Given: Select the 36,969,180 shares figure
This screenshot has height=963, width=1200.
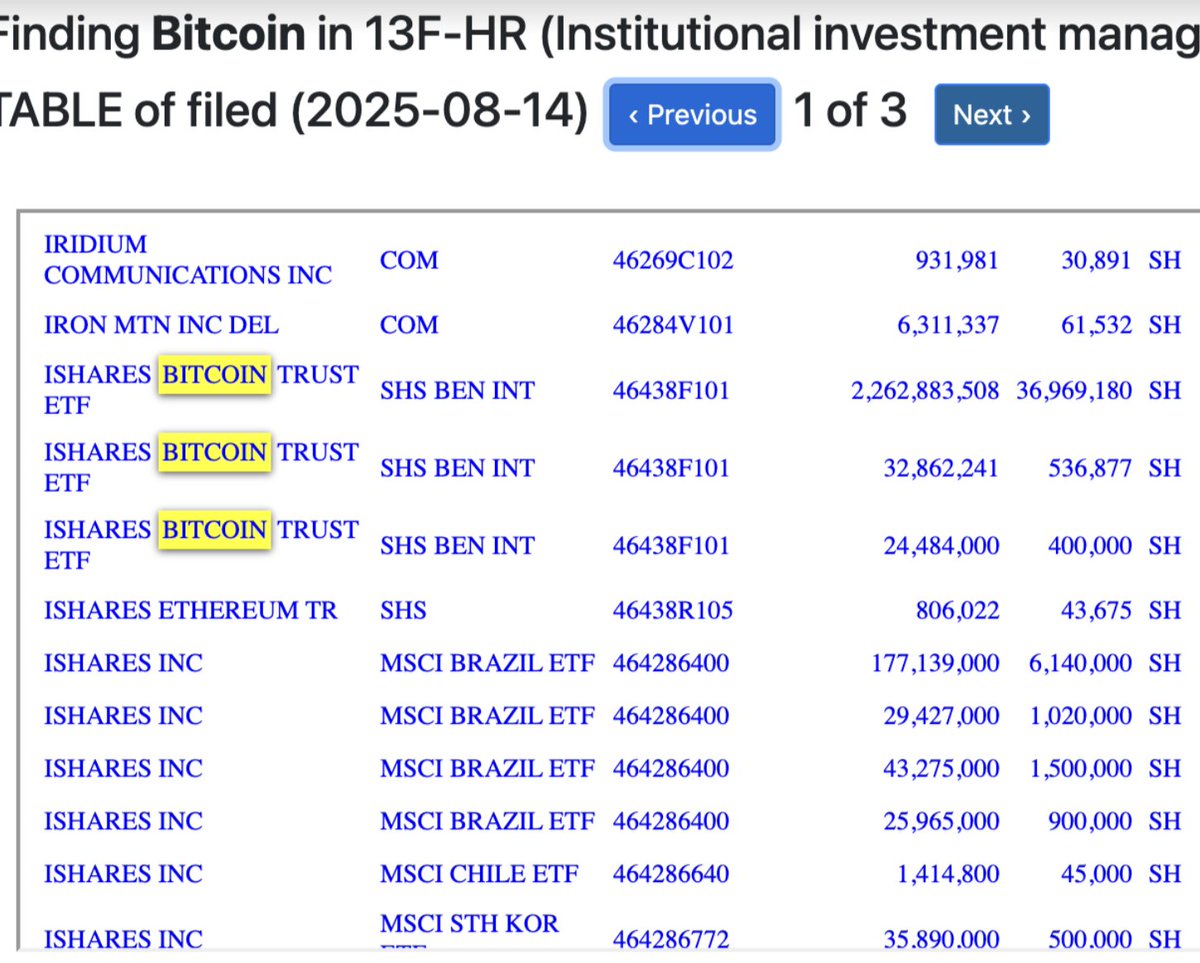Looking at the screenshot, I should pyautogui.click(x=1073, y=390).
